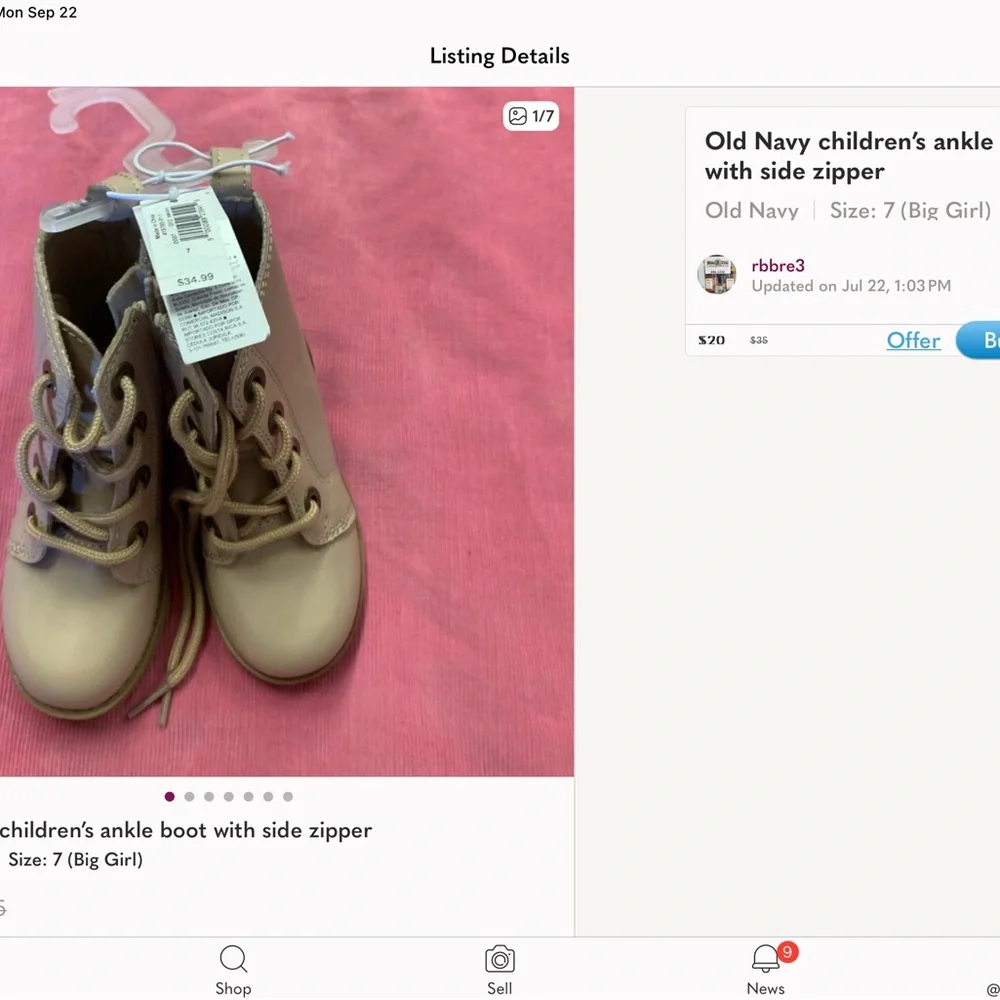1000x1000 pixels.
Task: Select the fifth photo pagination dot
Action: click(249, 797)
